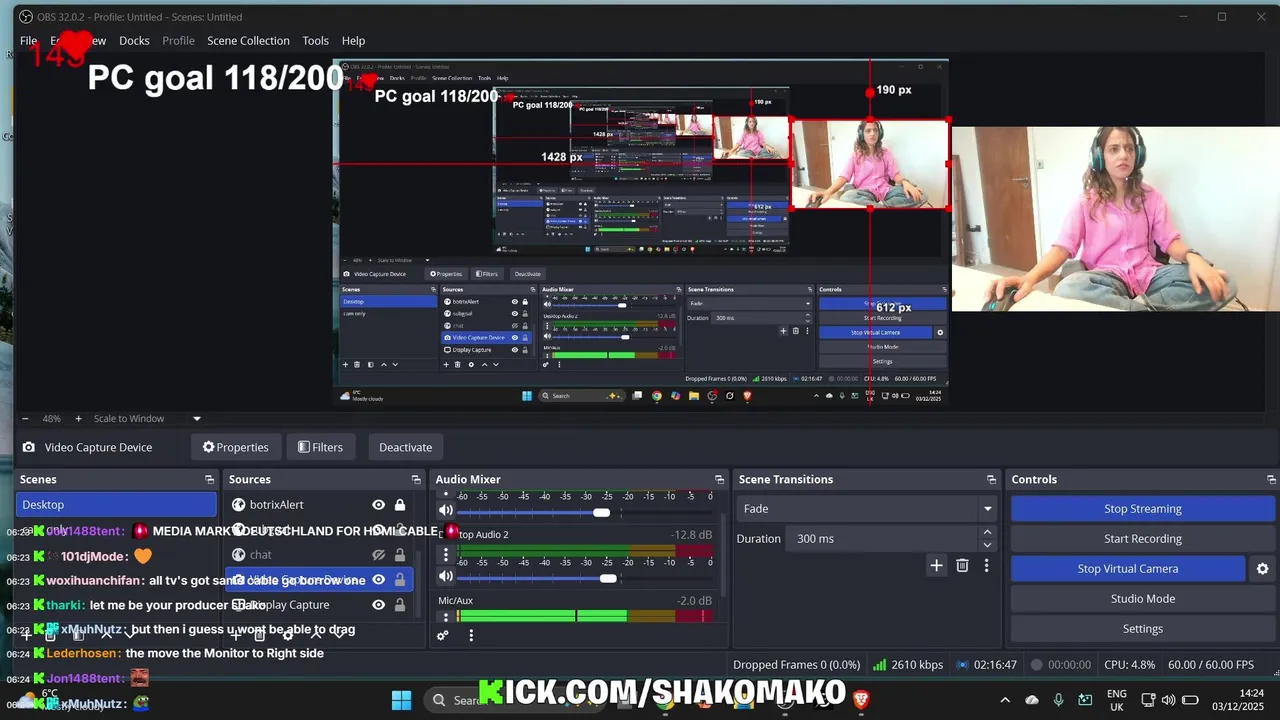Toggle lock on Display Capture source
Viewport: 1280px width, 720px height.
point(400,605)
